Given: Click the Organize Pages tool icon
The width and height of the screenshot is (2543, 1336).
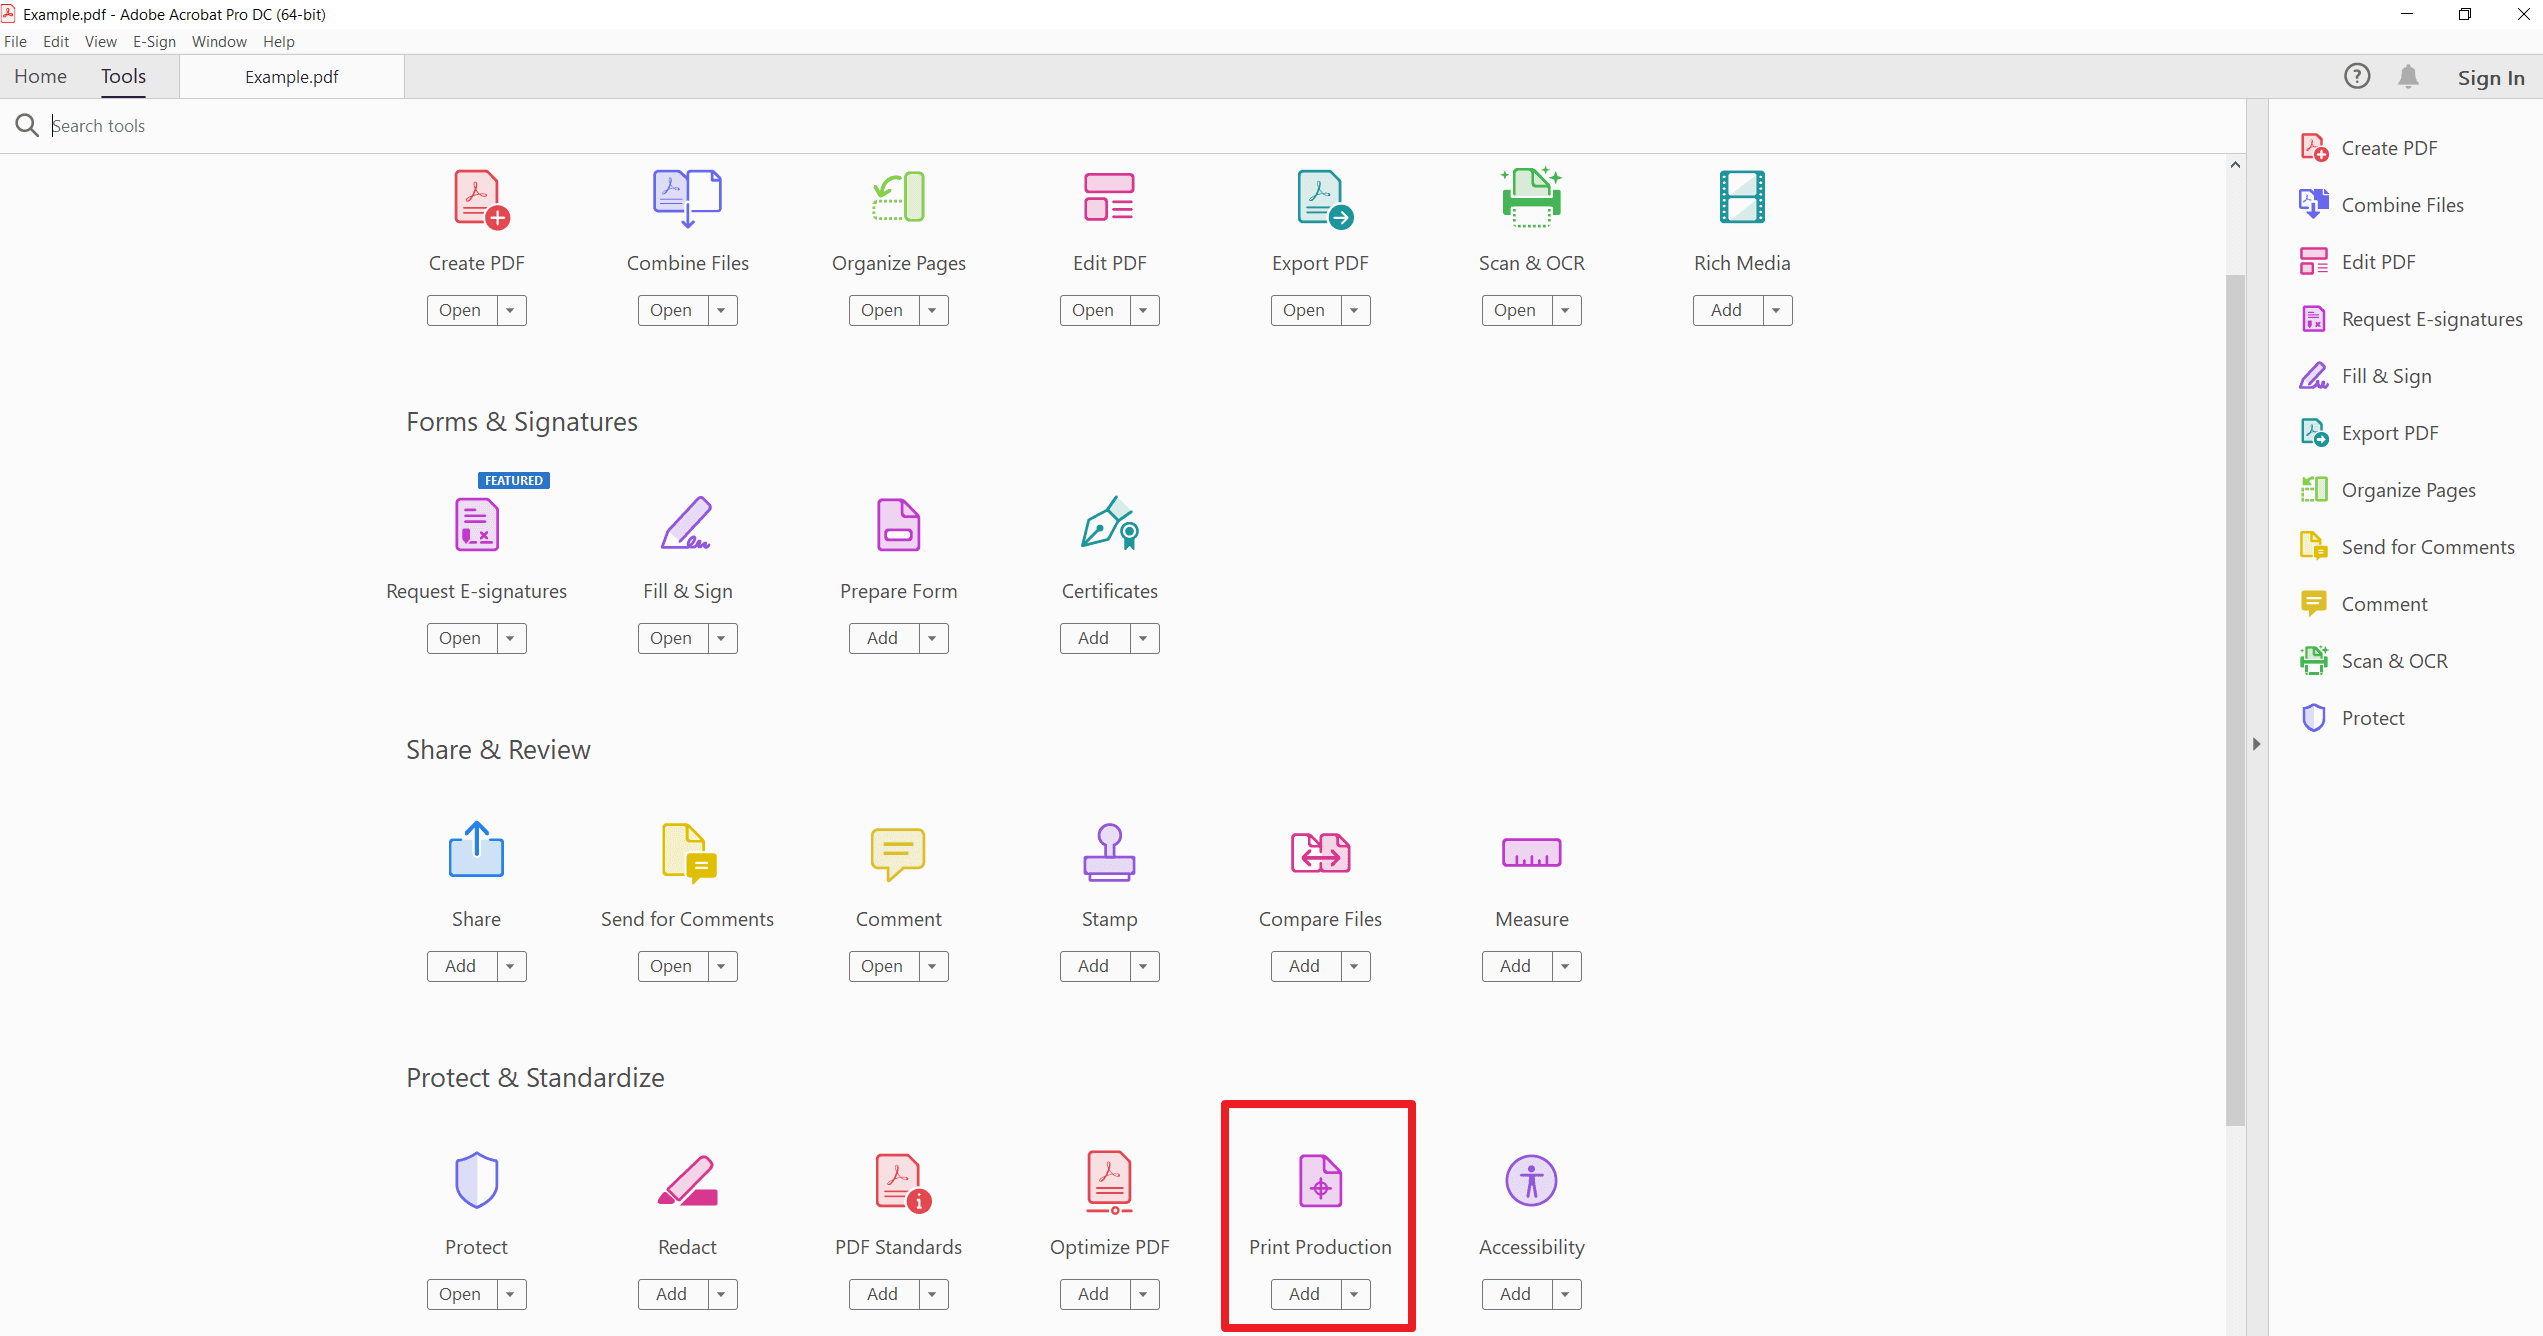Looking at the screenshot, I should [898, 197].
